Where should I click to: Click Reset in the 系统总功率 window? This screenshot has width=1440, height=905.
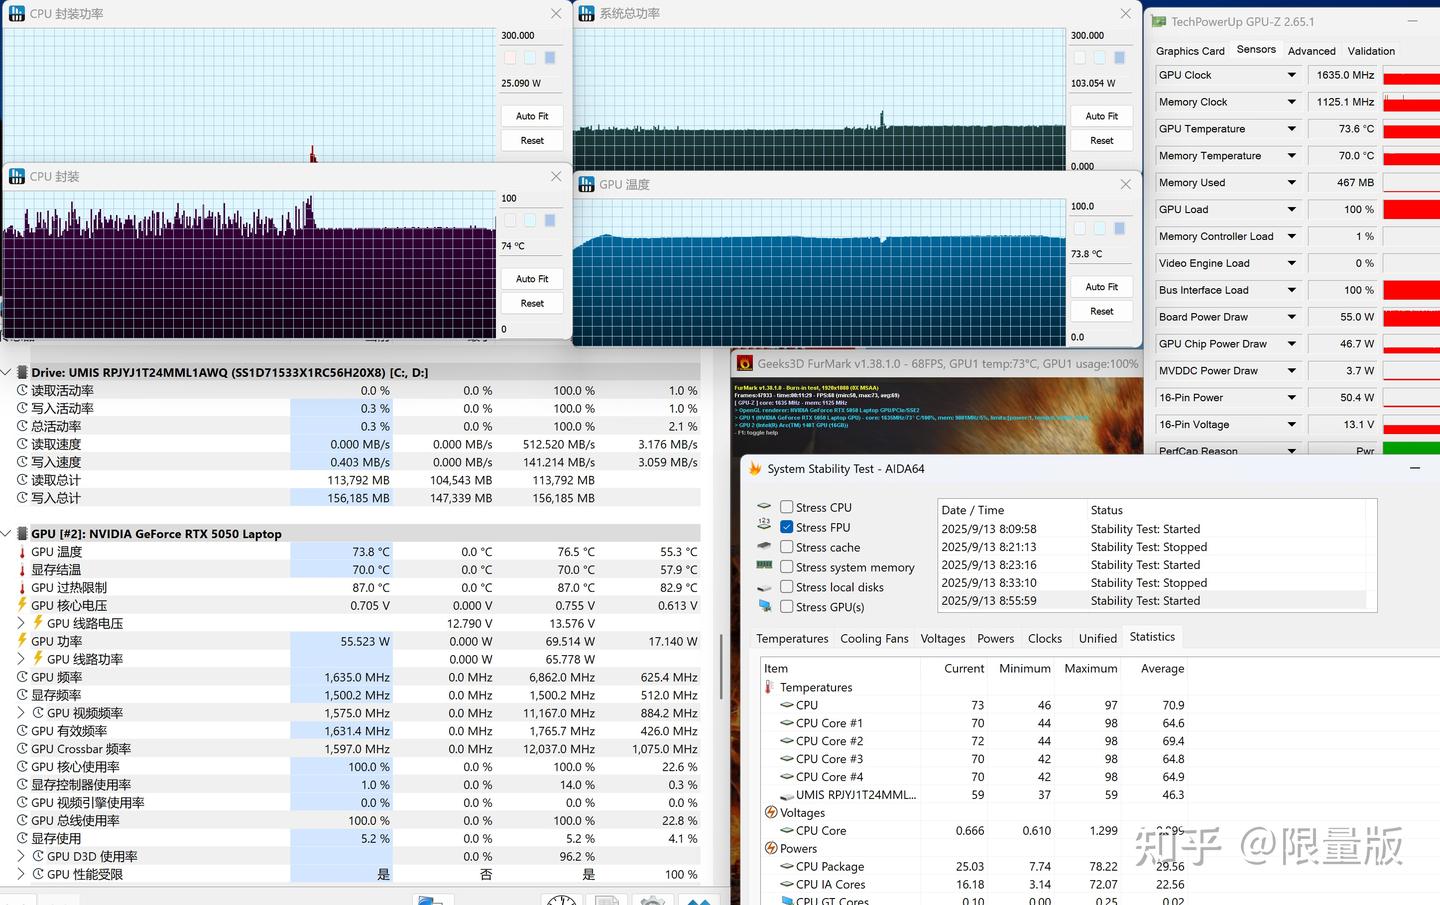point(1102,141)
